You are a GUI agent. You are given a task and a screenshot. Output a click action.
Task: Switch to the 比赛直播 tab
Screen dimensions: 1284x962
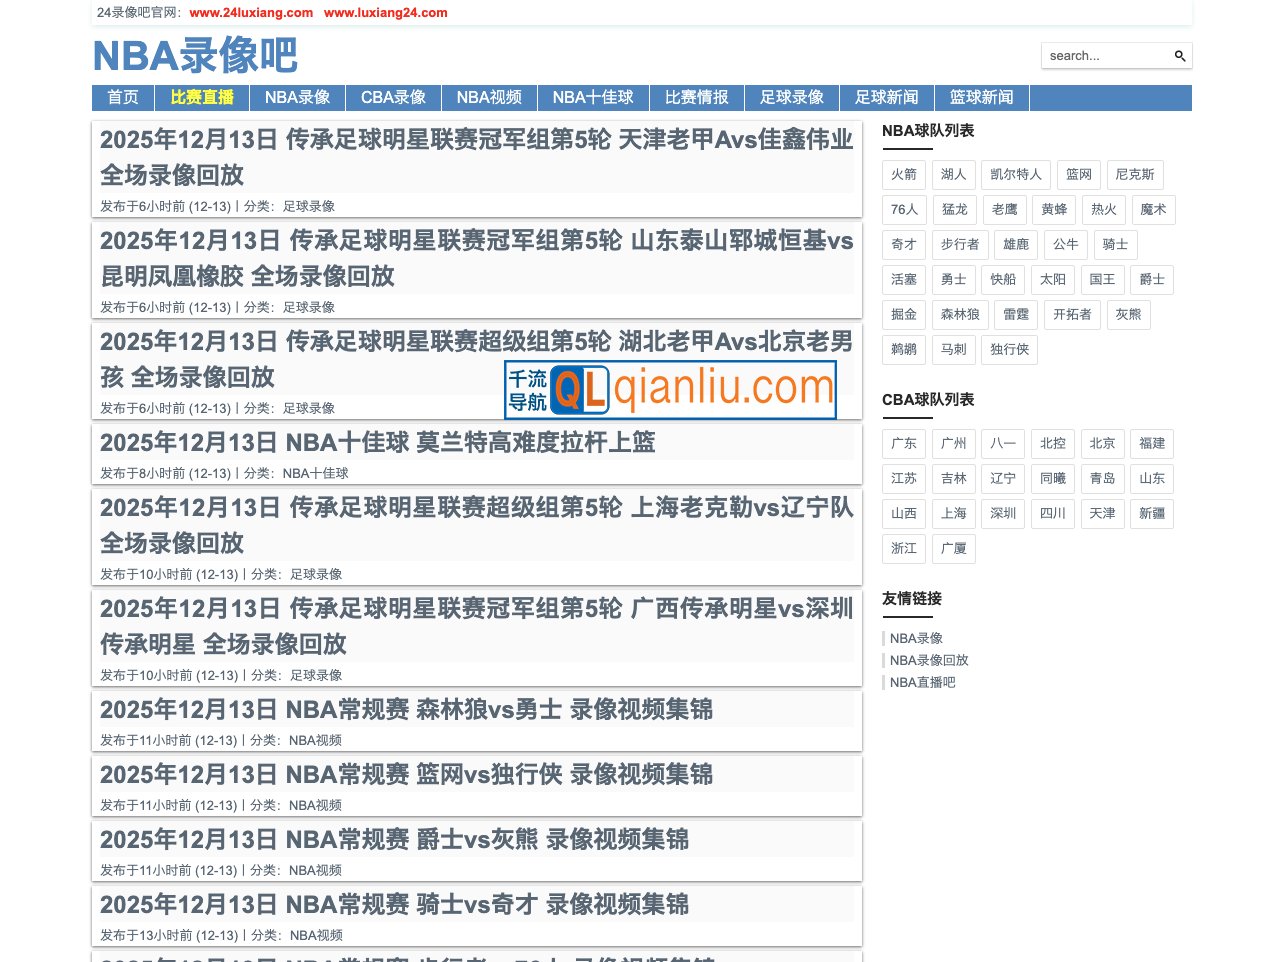(x=201, y=97)
